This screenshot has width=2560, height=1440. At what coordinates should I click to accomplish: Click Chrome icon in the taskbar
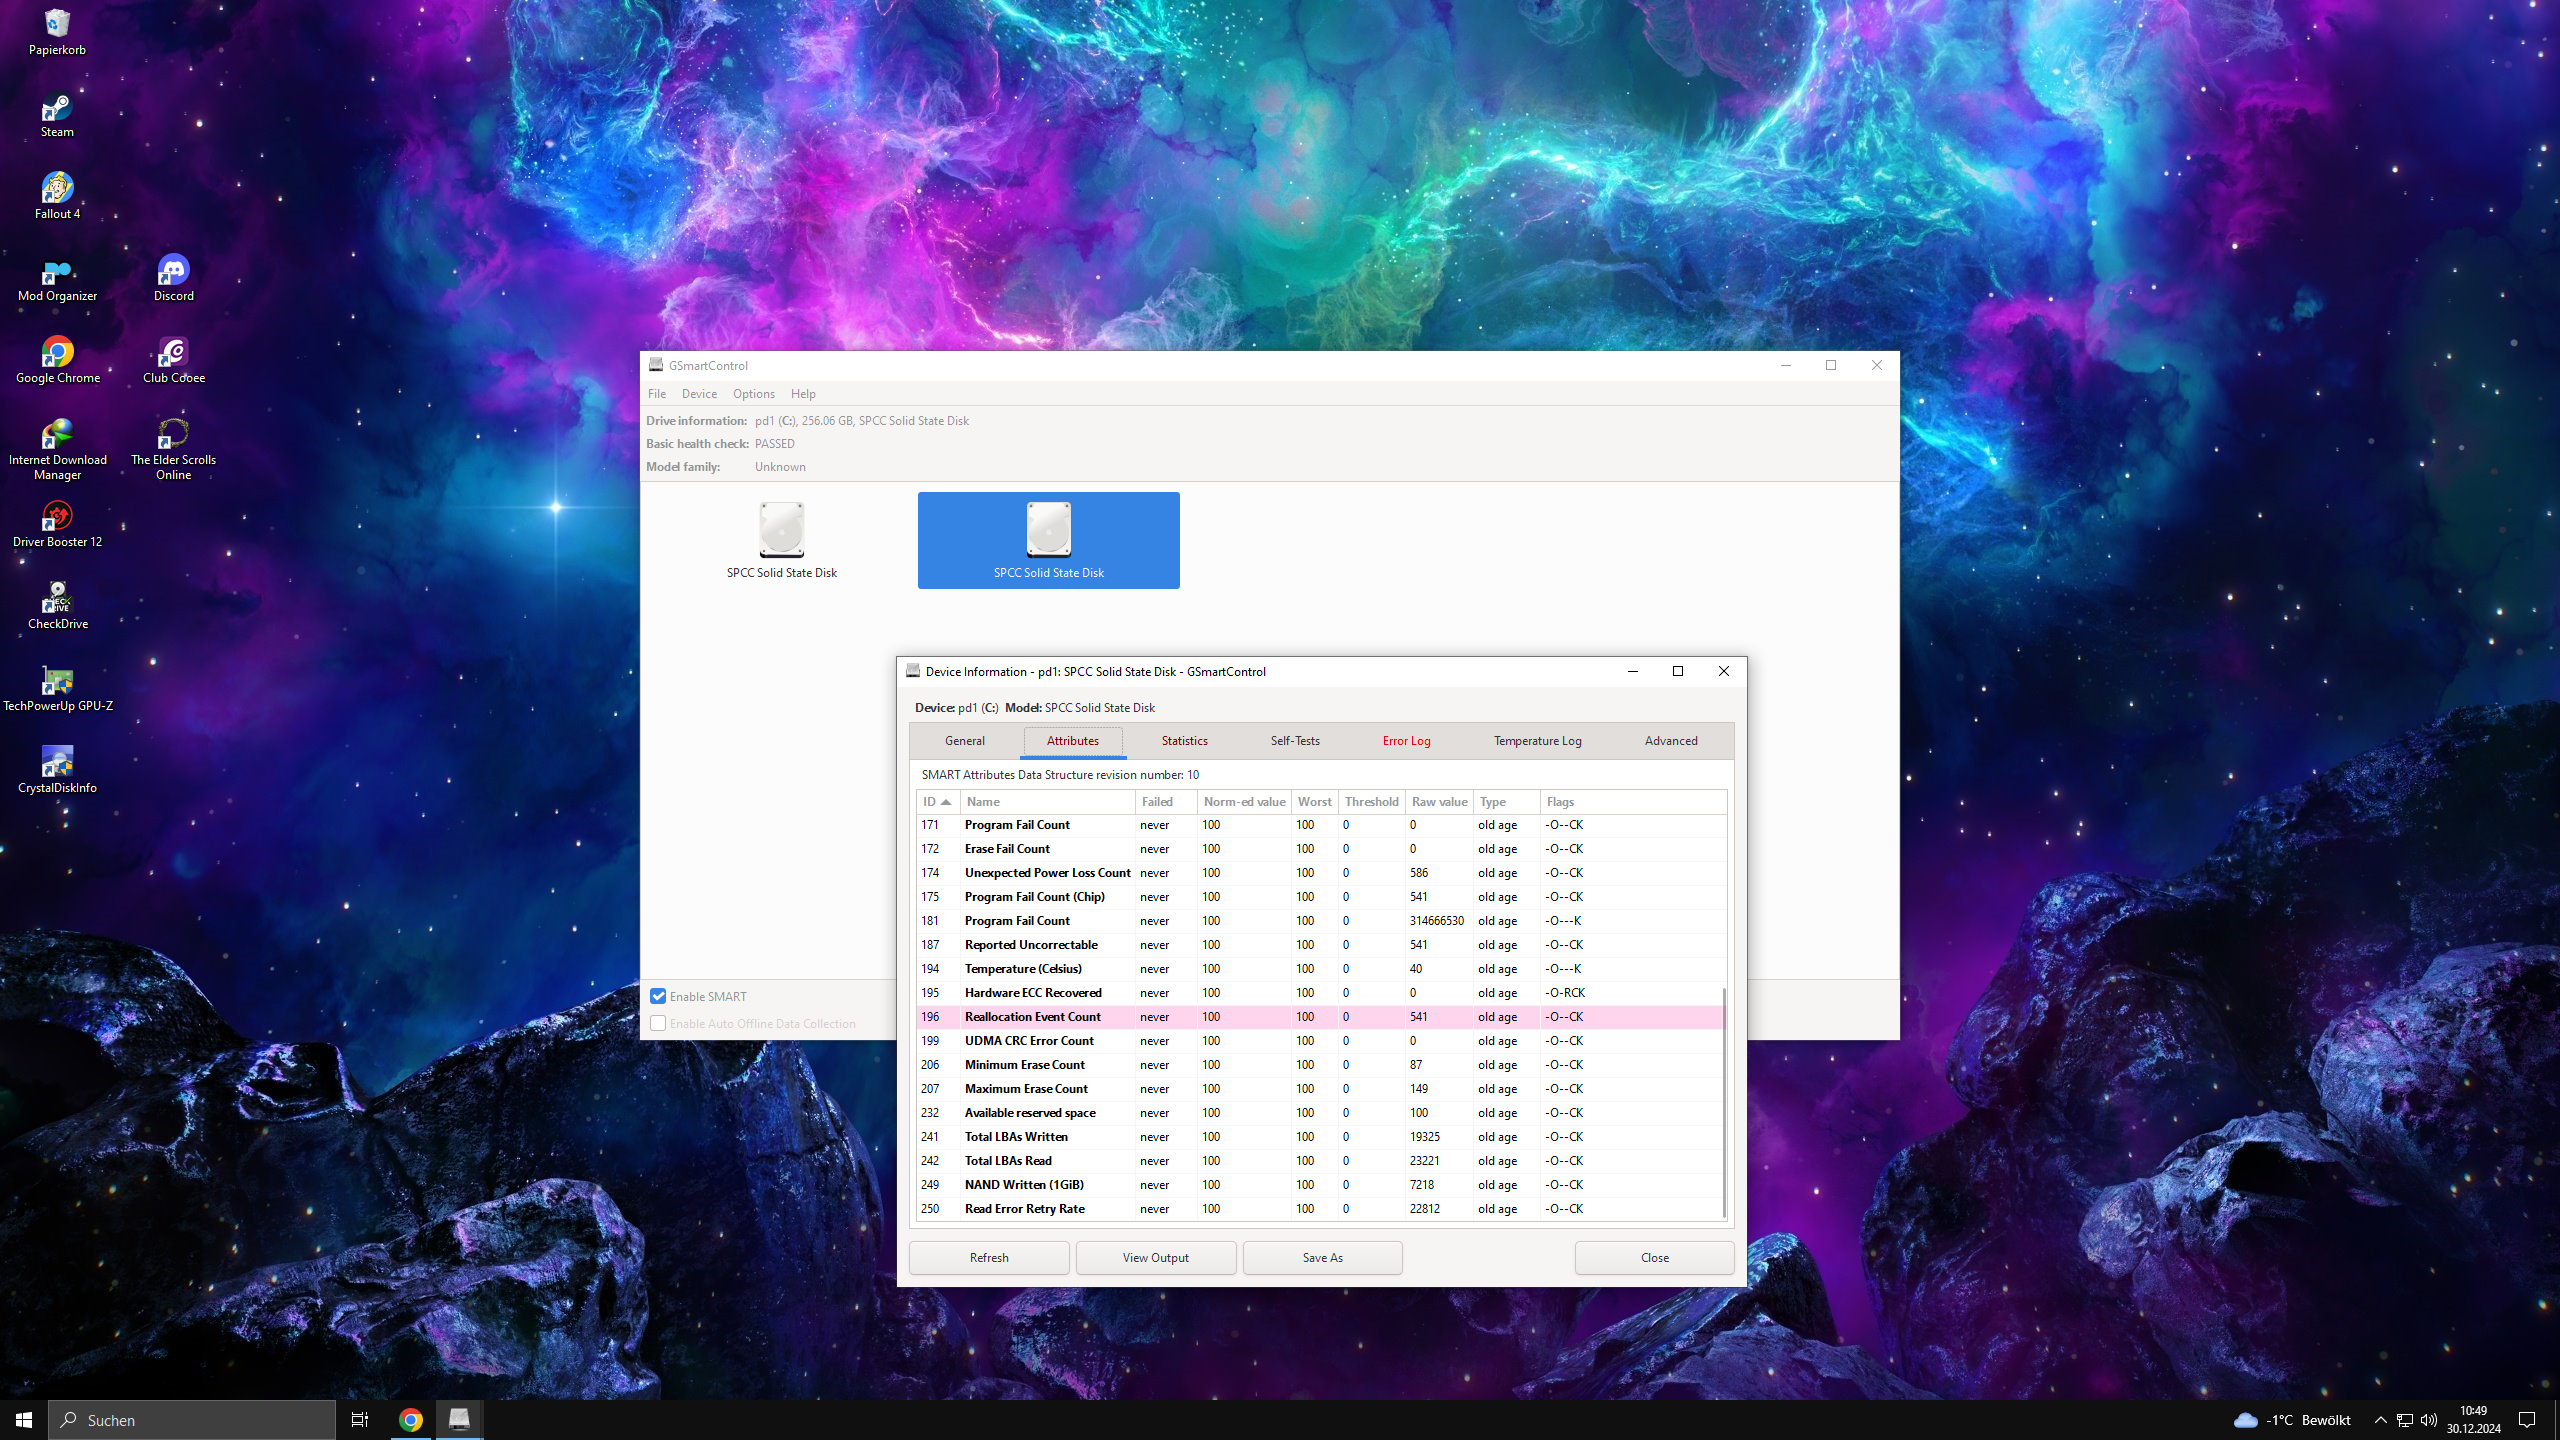coord(410,1420)
